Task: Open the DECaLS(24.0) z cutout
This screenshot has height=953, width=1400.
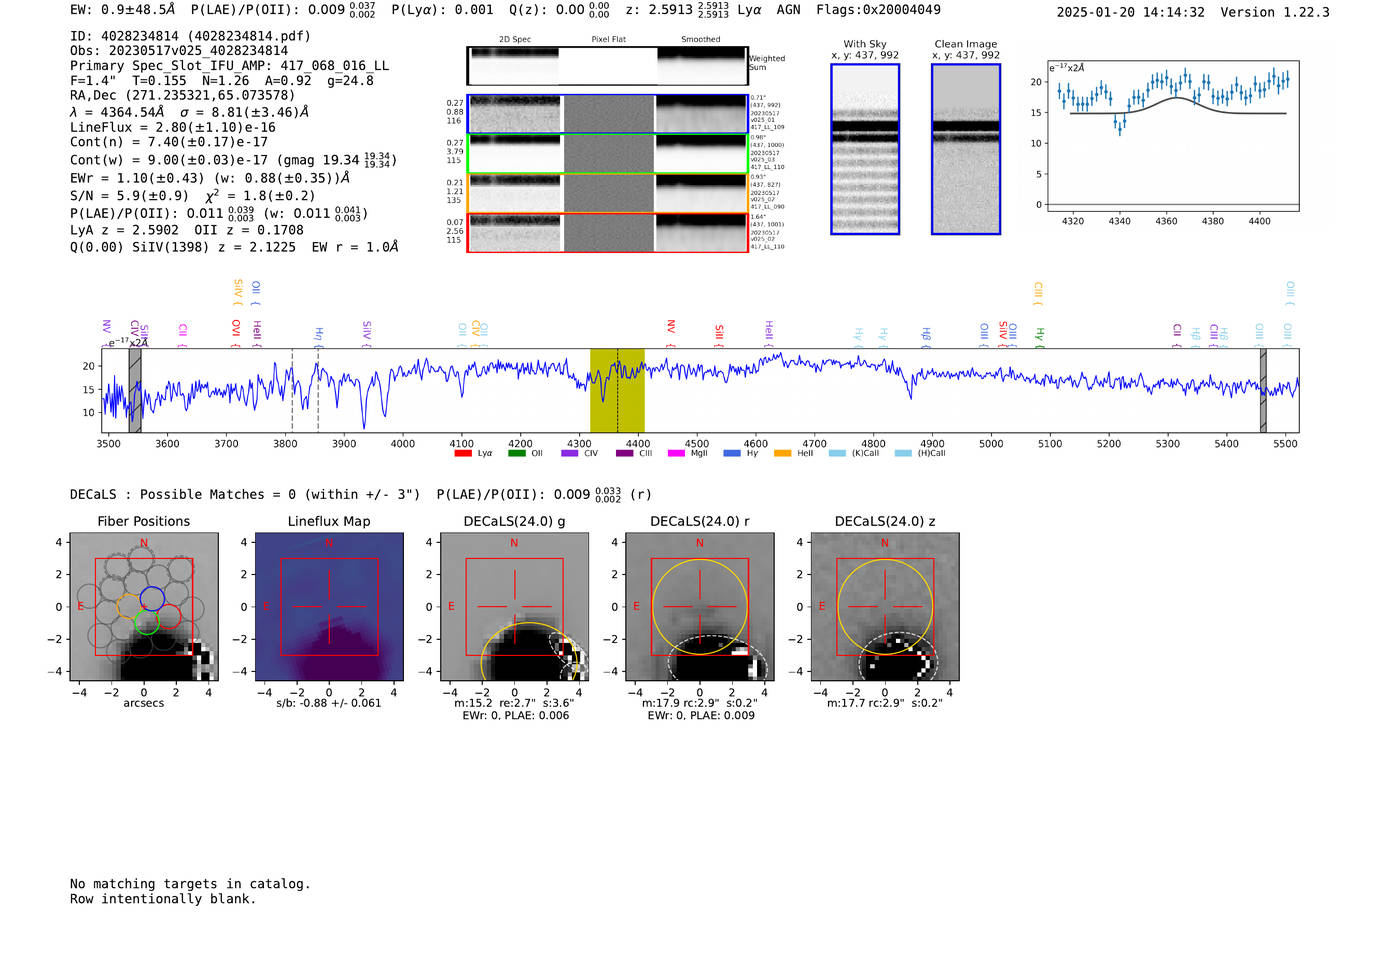Action: pos(884,607)
